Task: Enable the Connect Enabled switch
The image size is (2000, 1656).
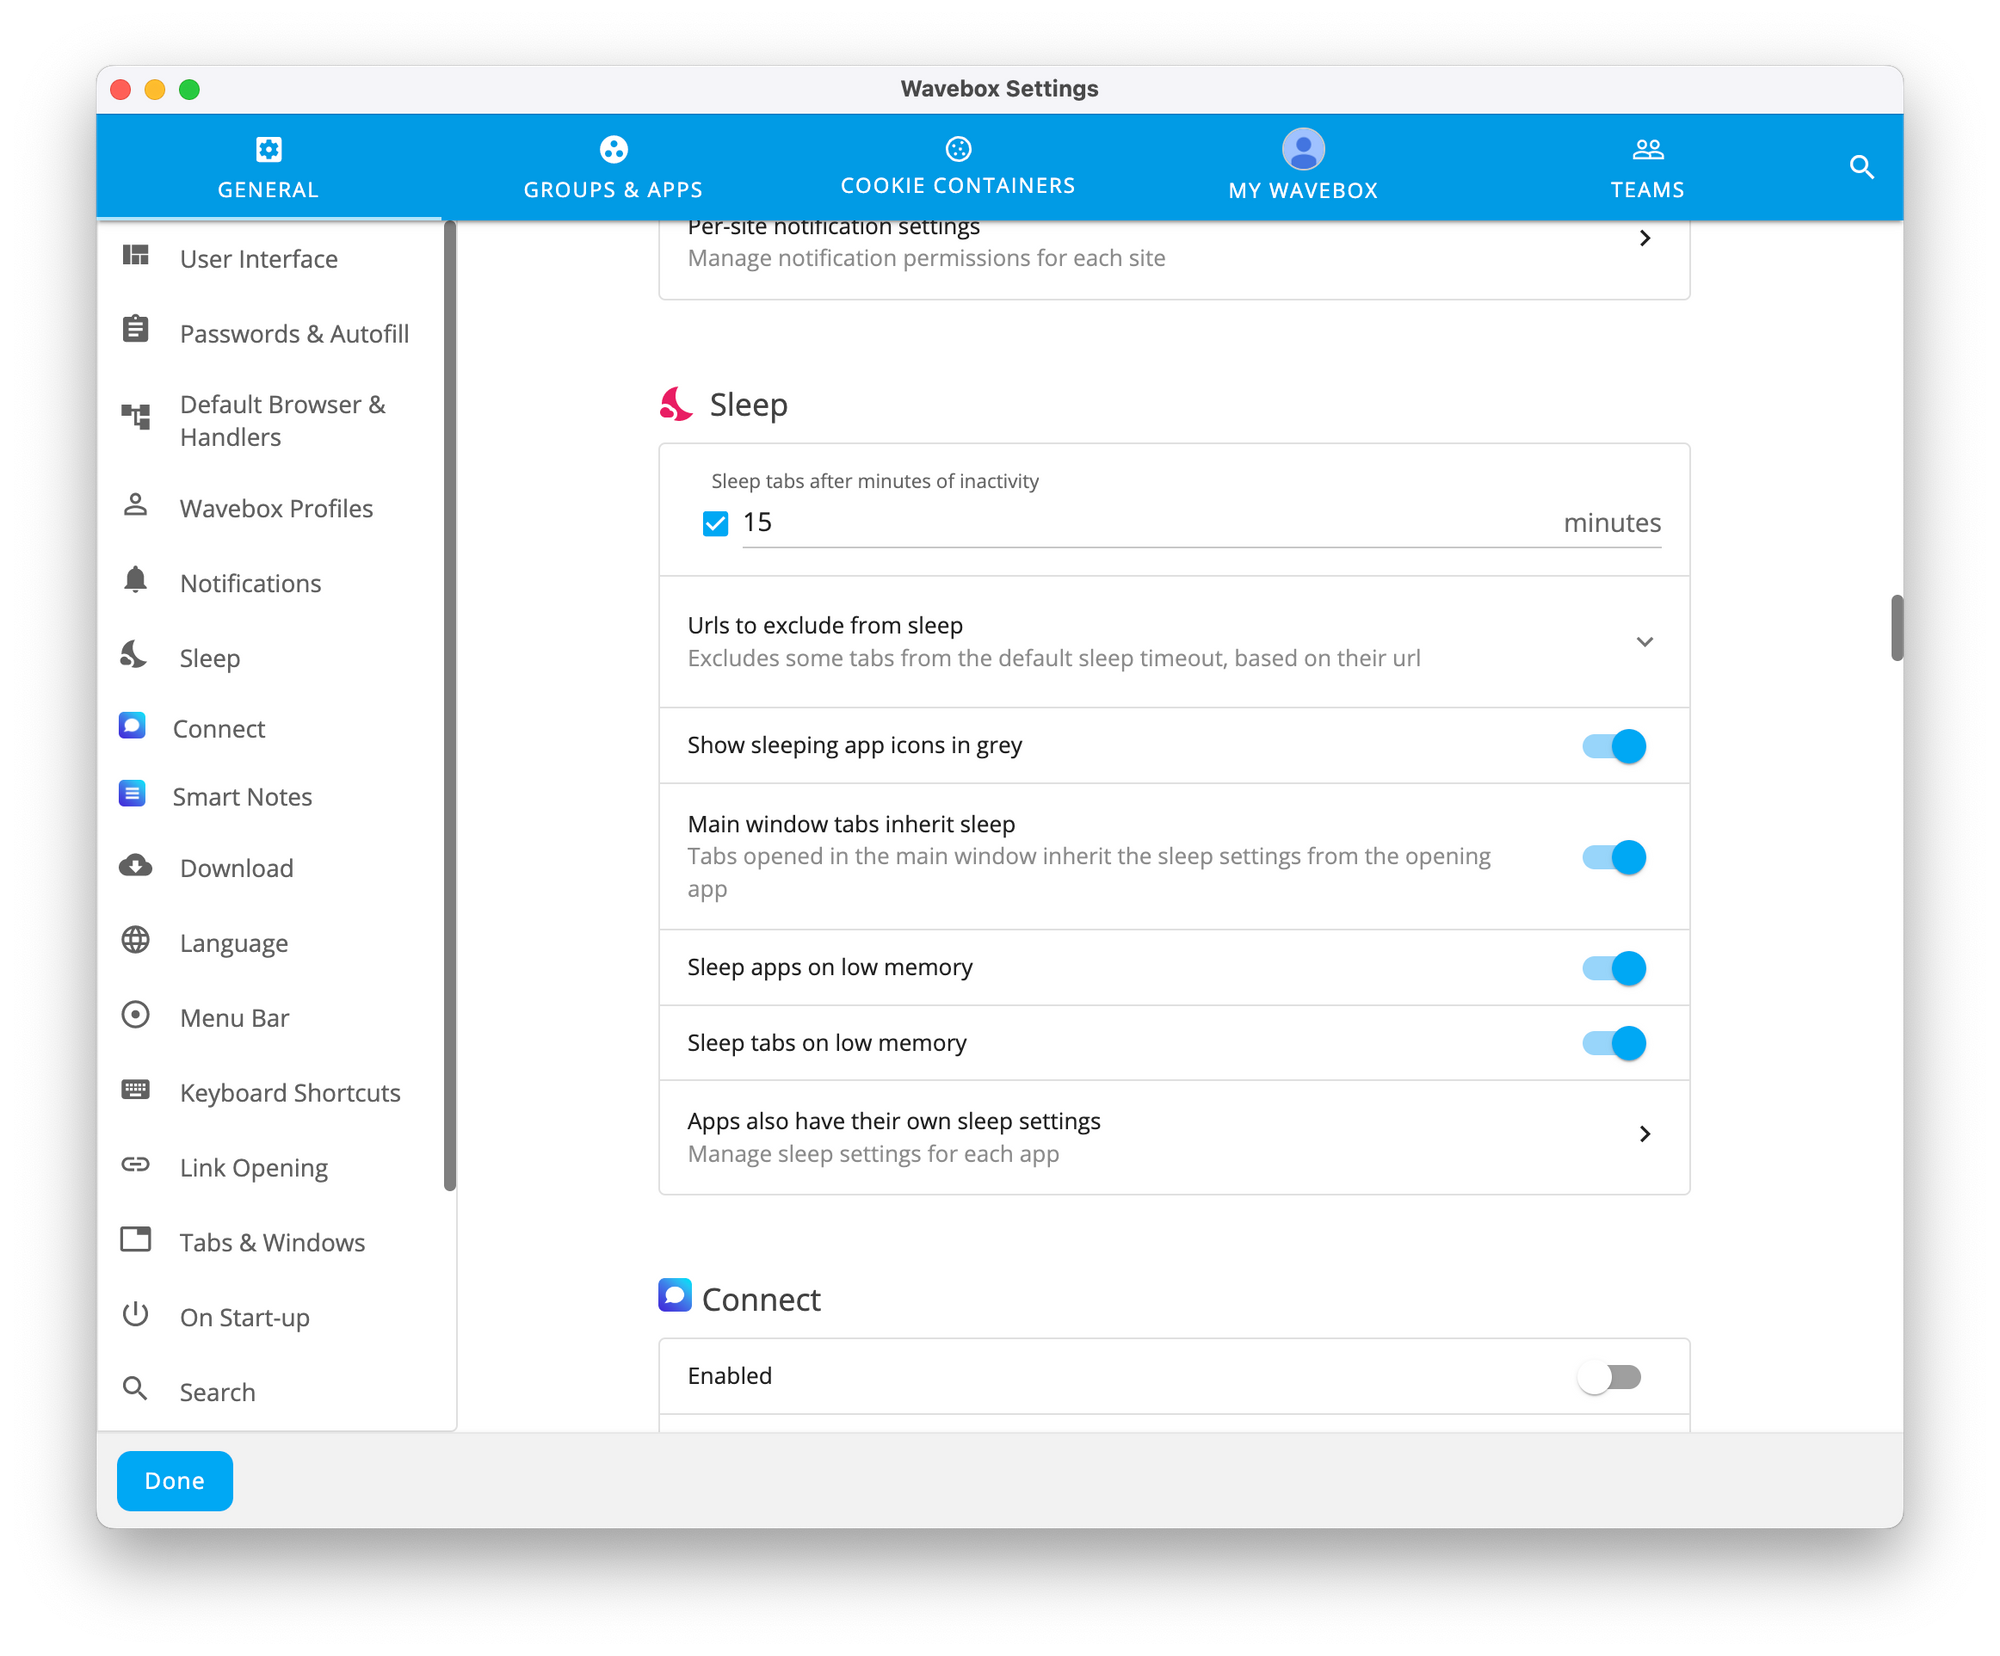Action: [1610, 1377]
